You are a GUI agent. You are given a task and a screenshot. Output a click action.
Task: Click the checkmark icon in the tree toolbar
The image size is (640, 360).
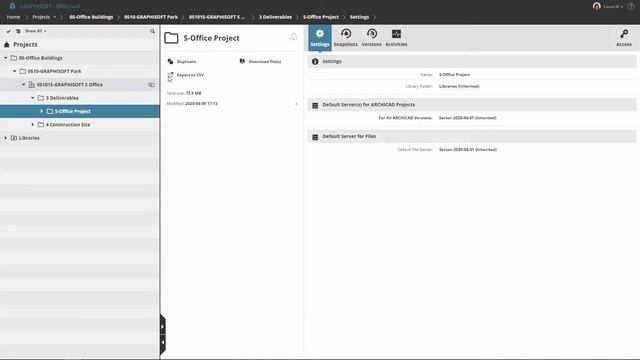click(x=8, y=31)
